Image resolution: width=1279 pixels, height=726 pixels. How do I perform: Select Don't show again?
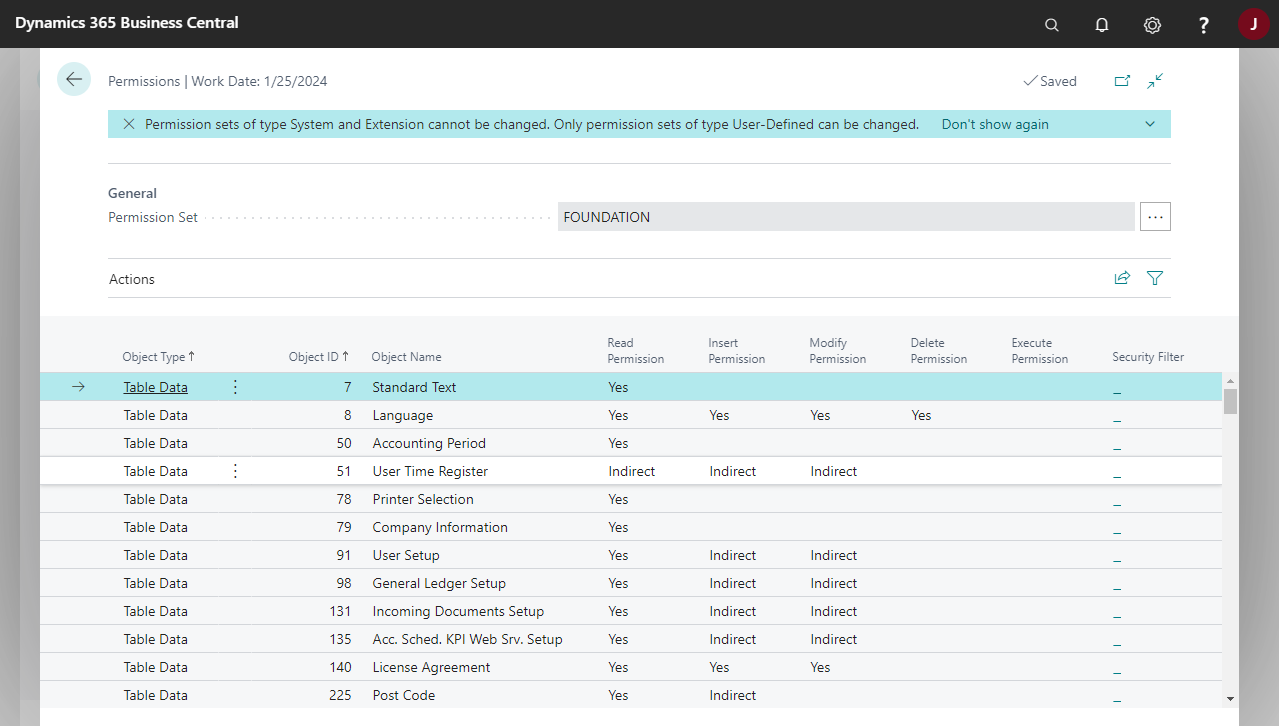[994, 123]
